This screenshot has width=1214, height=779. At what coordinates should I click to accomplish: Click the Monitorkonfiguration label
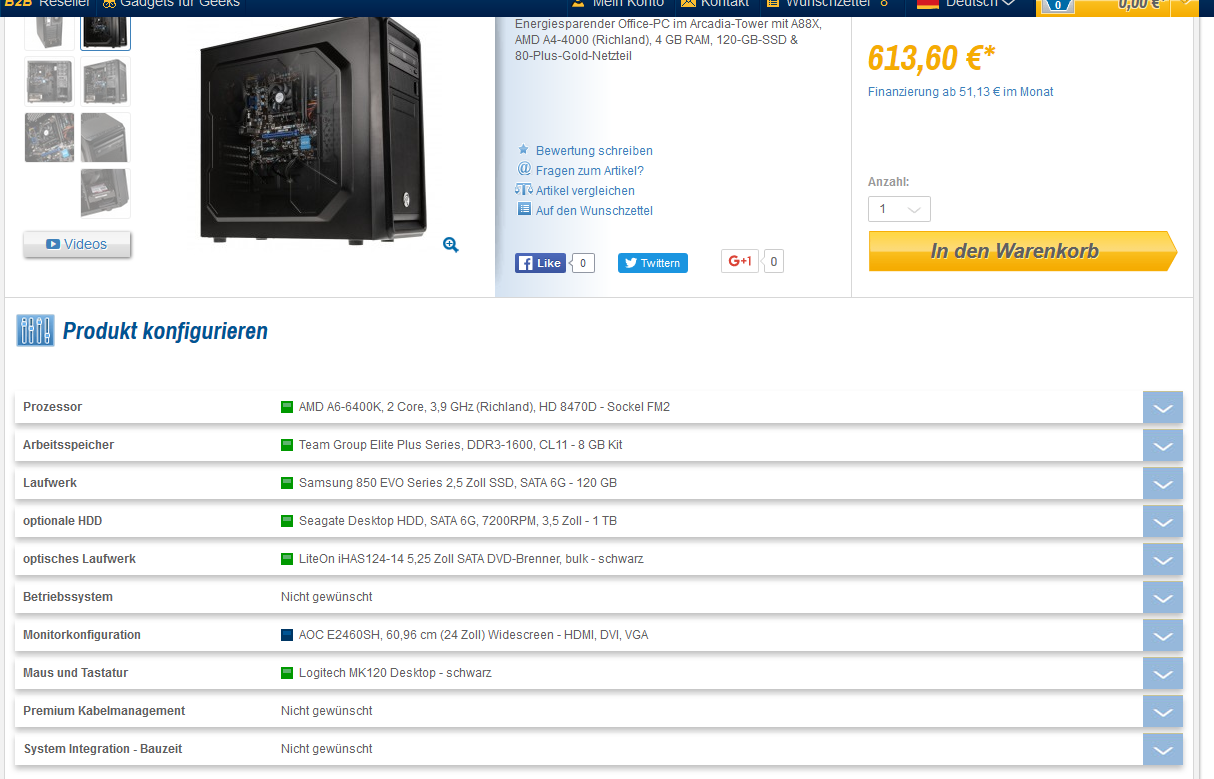(x=82, y=635)
